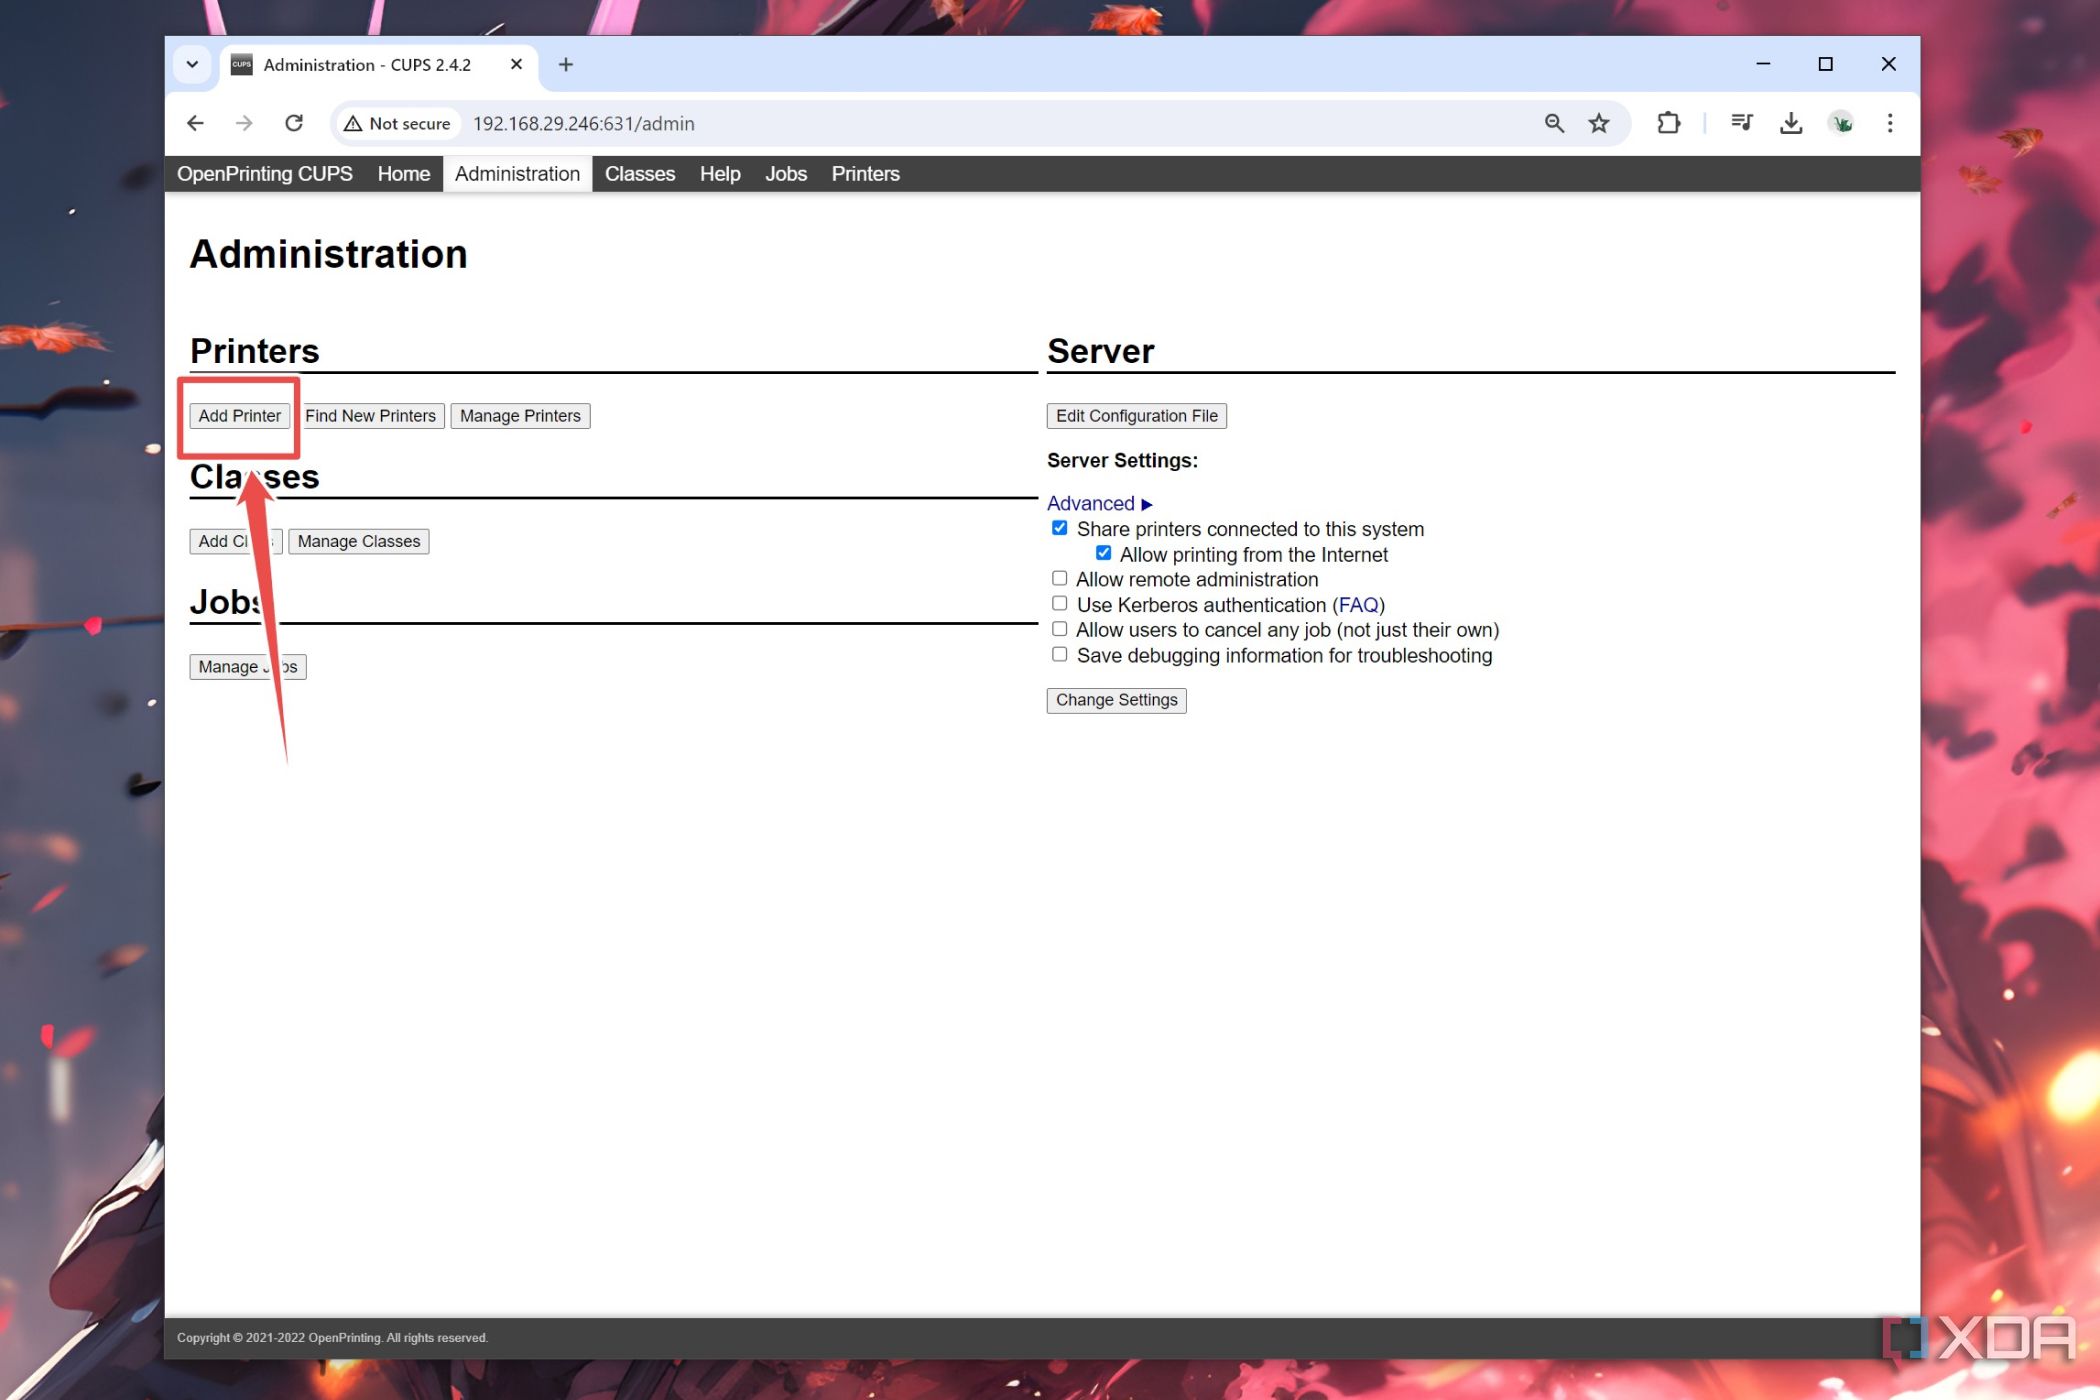Enable Allow users to cancel any job
This screenshot has width=2100, height=1400.
1058,628
